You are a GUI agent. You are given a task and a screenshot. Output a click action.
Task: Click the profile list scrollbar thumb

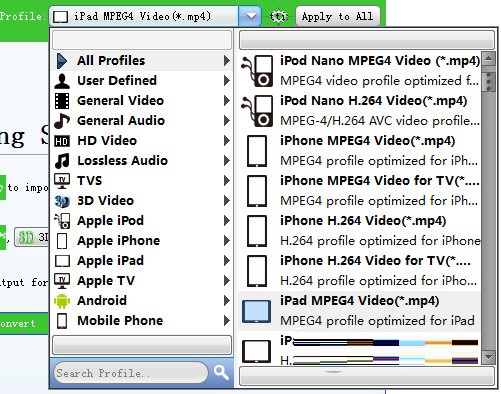click(x=489, y=82)
